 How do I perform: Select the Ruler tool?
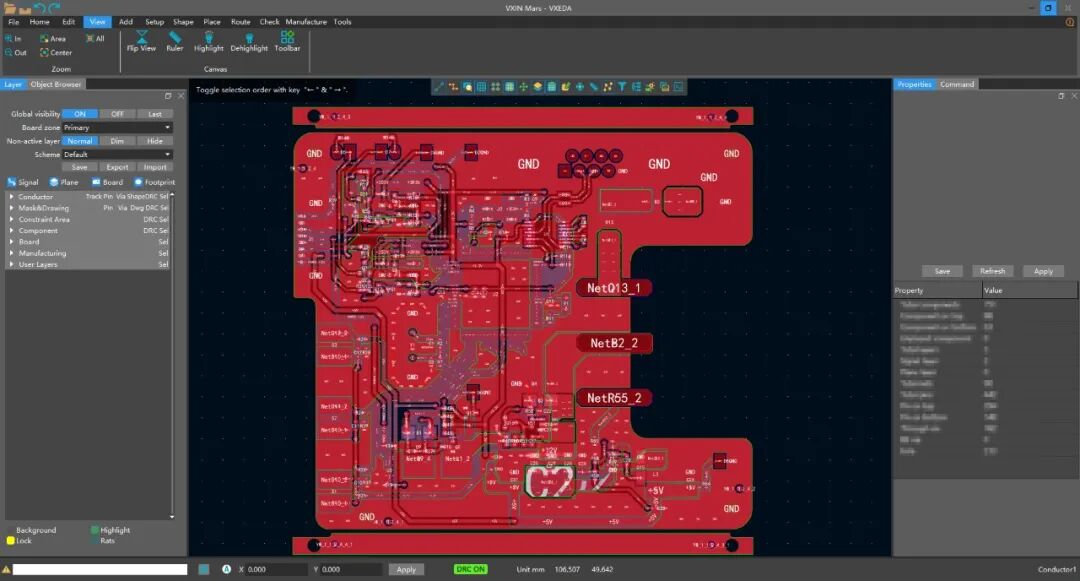point(175,41)
